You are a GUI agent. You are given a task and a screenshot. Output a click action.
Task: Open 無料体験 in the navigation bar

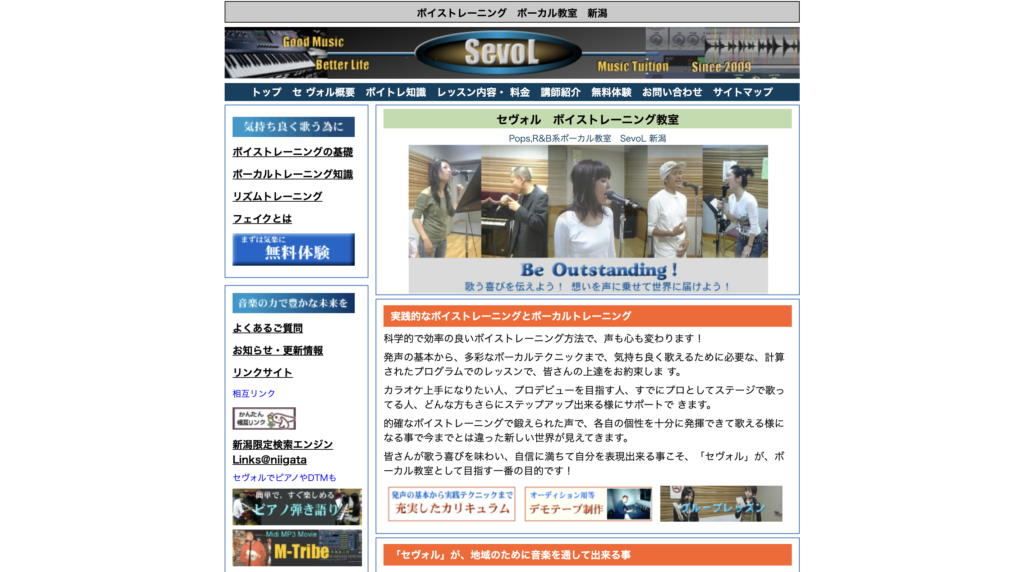click(611, 92)
